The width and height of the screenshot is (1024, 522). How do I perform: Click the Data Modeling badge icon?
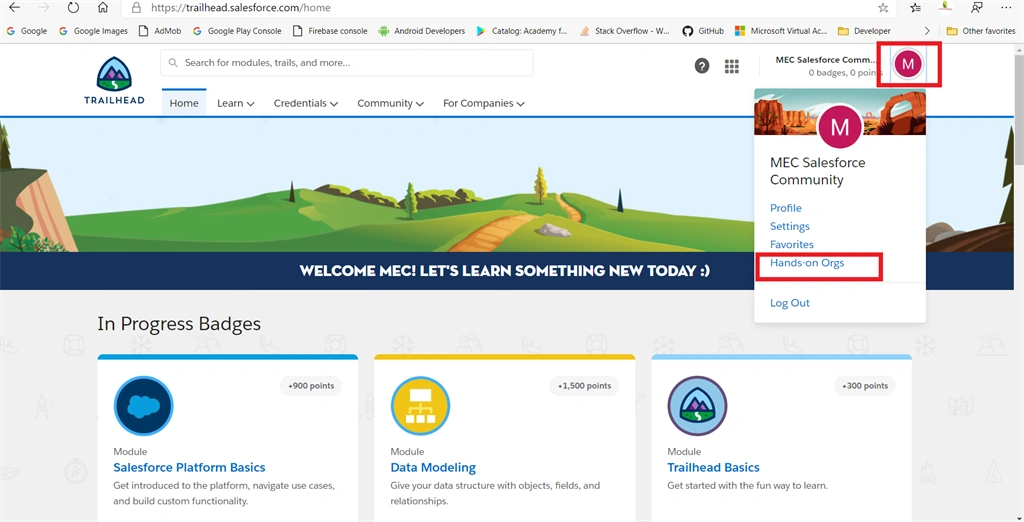click(420, 406)
